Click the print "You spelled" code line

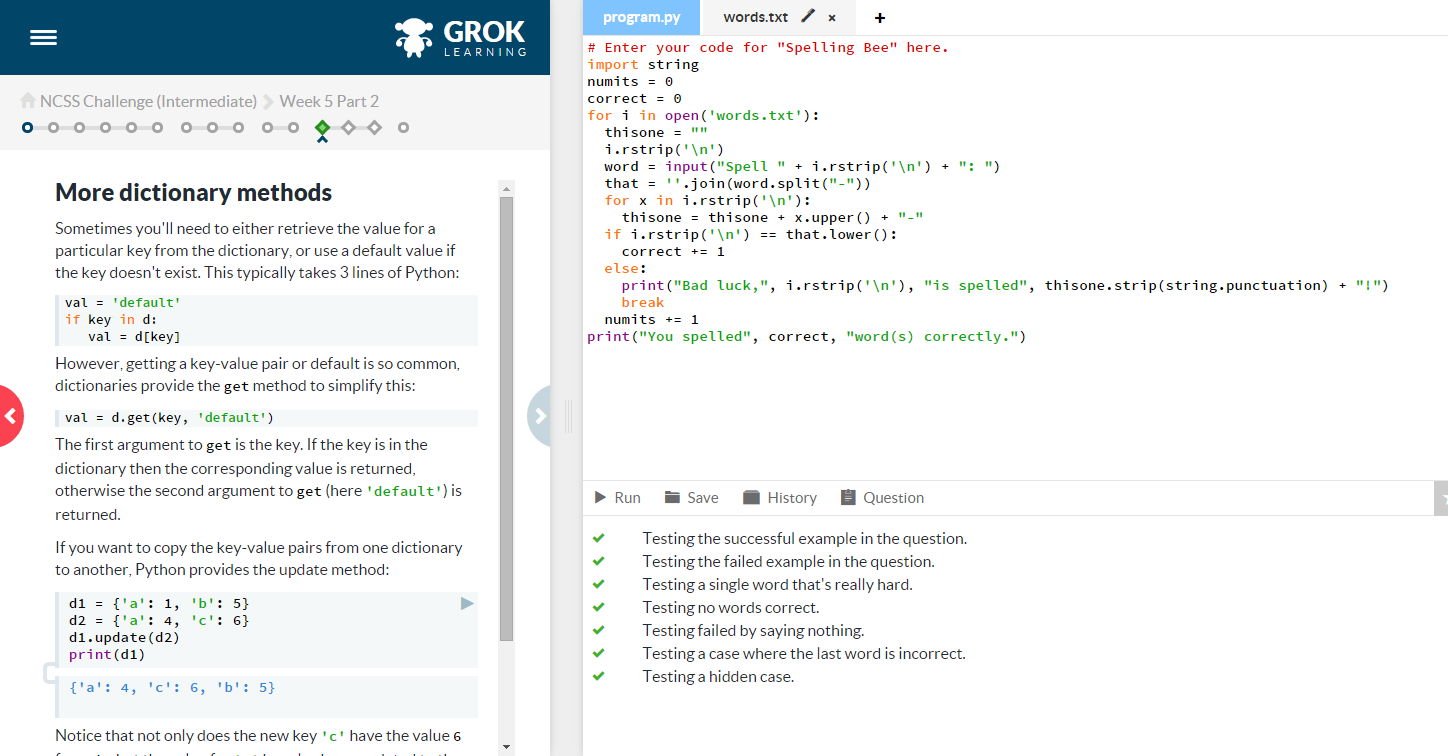click(807, 336)
